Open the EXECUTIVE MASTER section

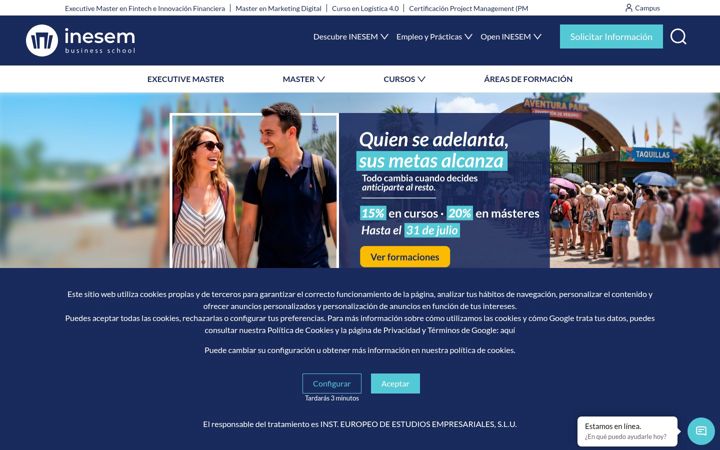point(186,79)
